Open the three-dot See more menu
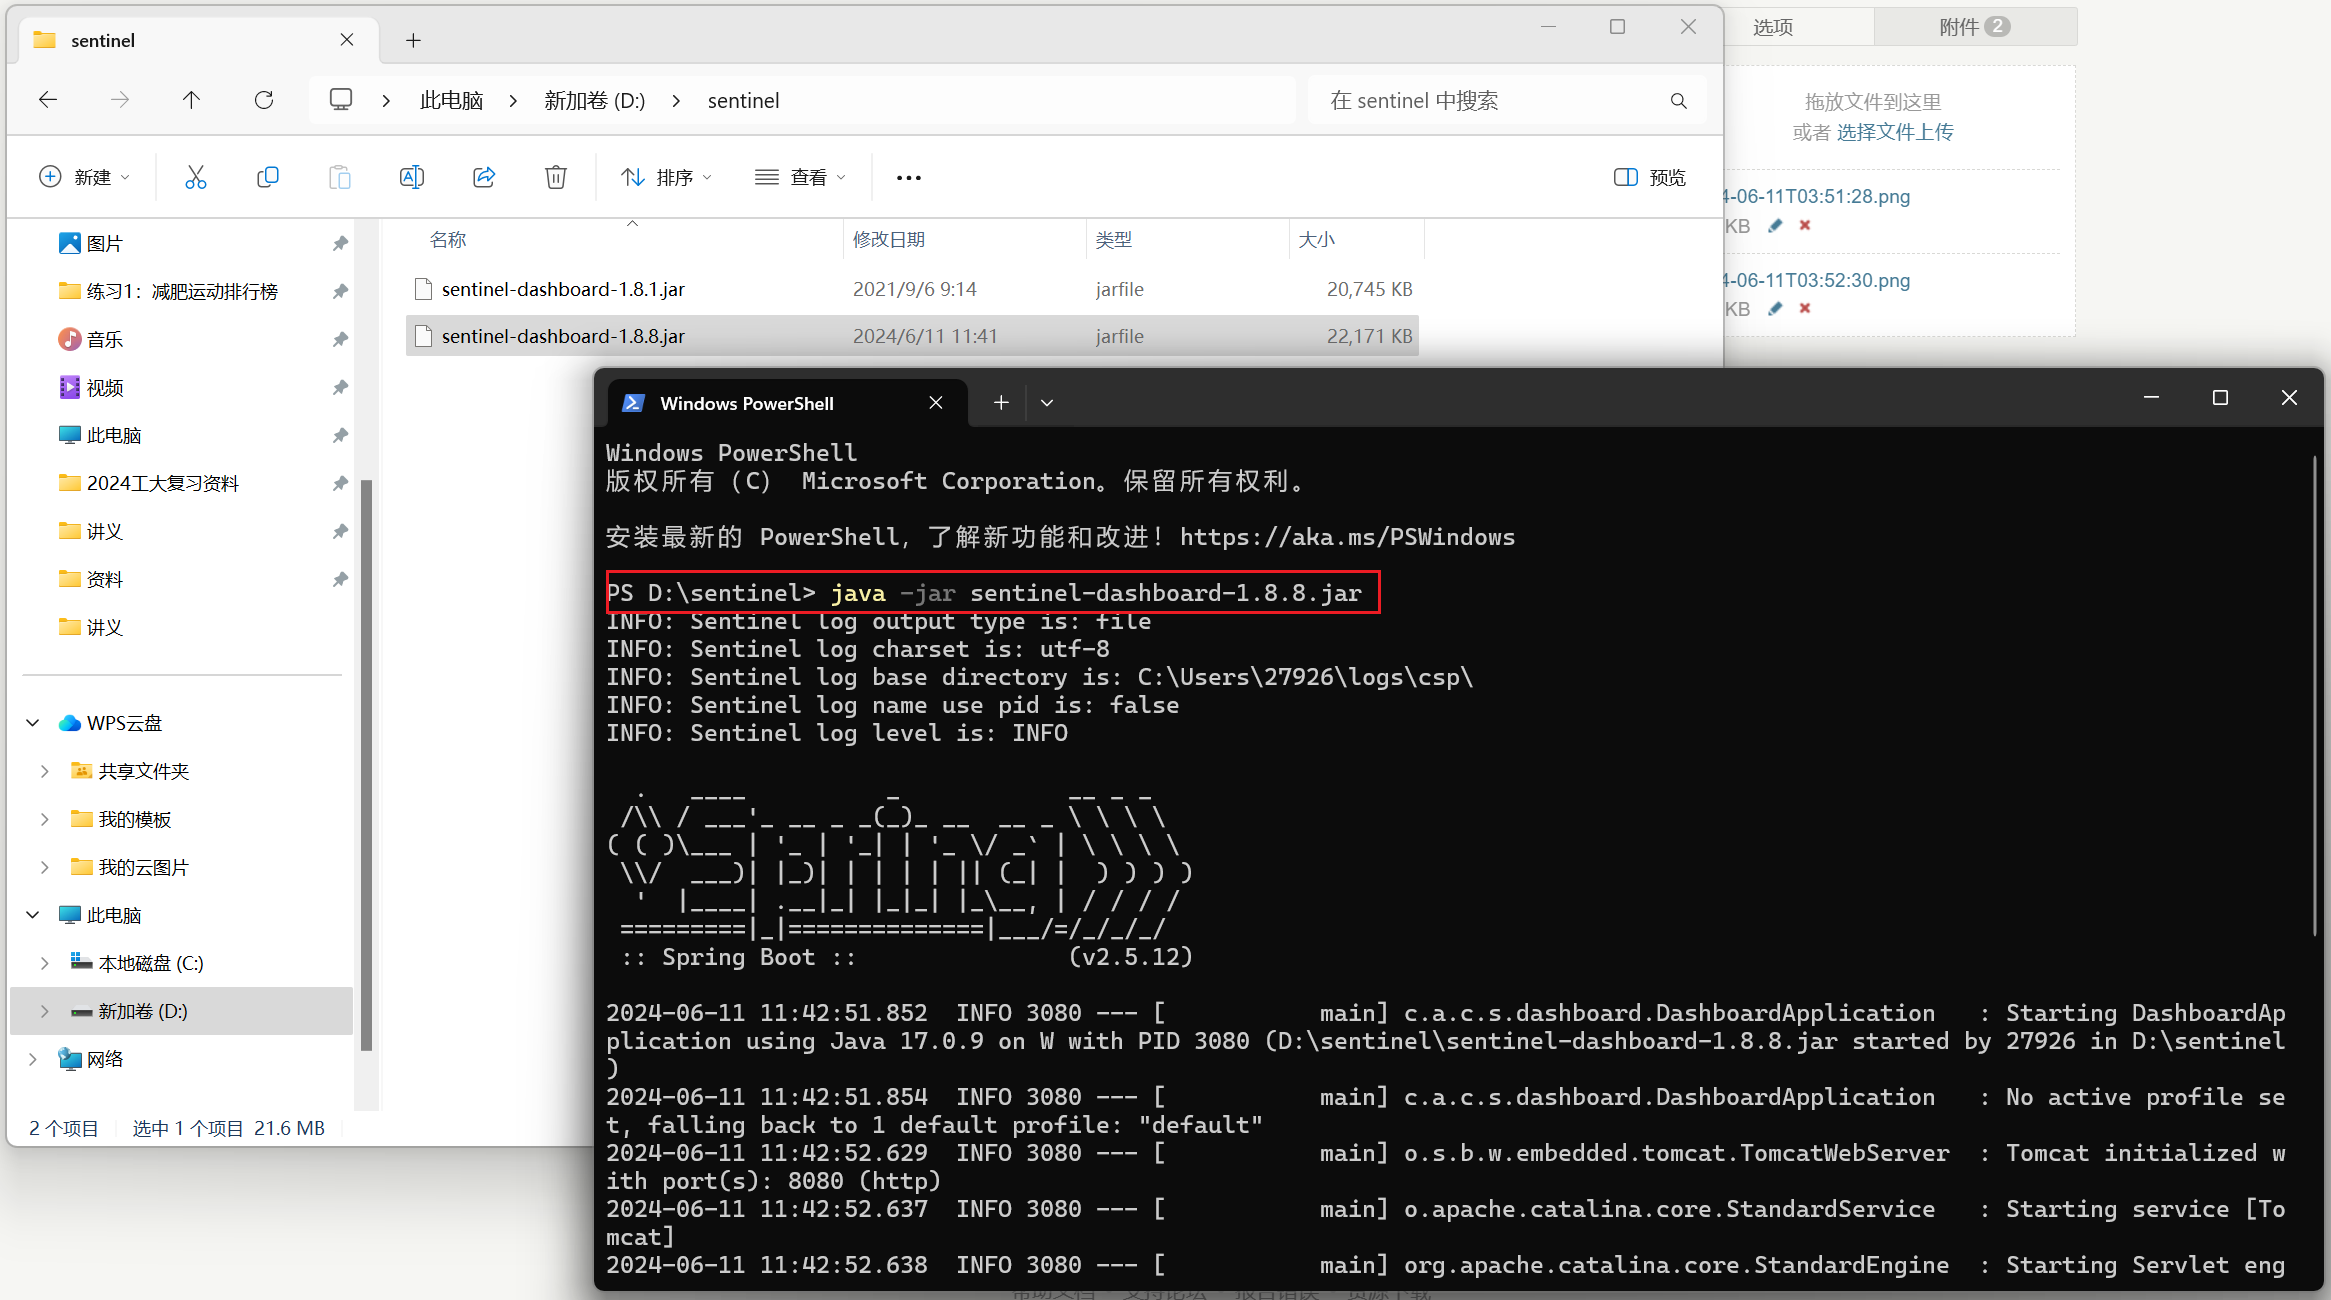Image resolution: width=2331 pixels, height=1300 pixels. 909,178
